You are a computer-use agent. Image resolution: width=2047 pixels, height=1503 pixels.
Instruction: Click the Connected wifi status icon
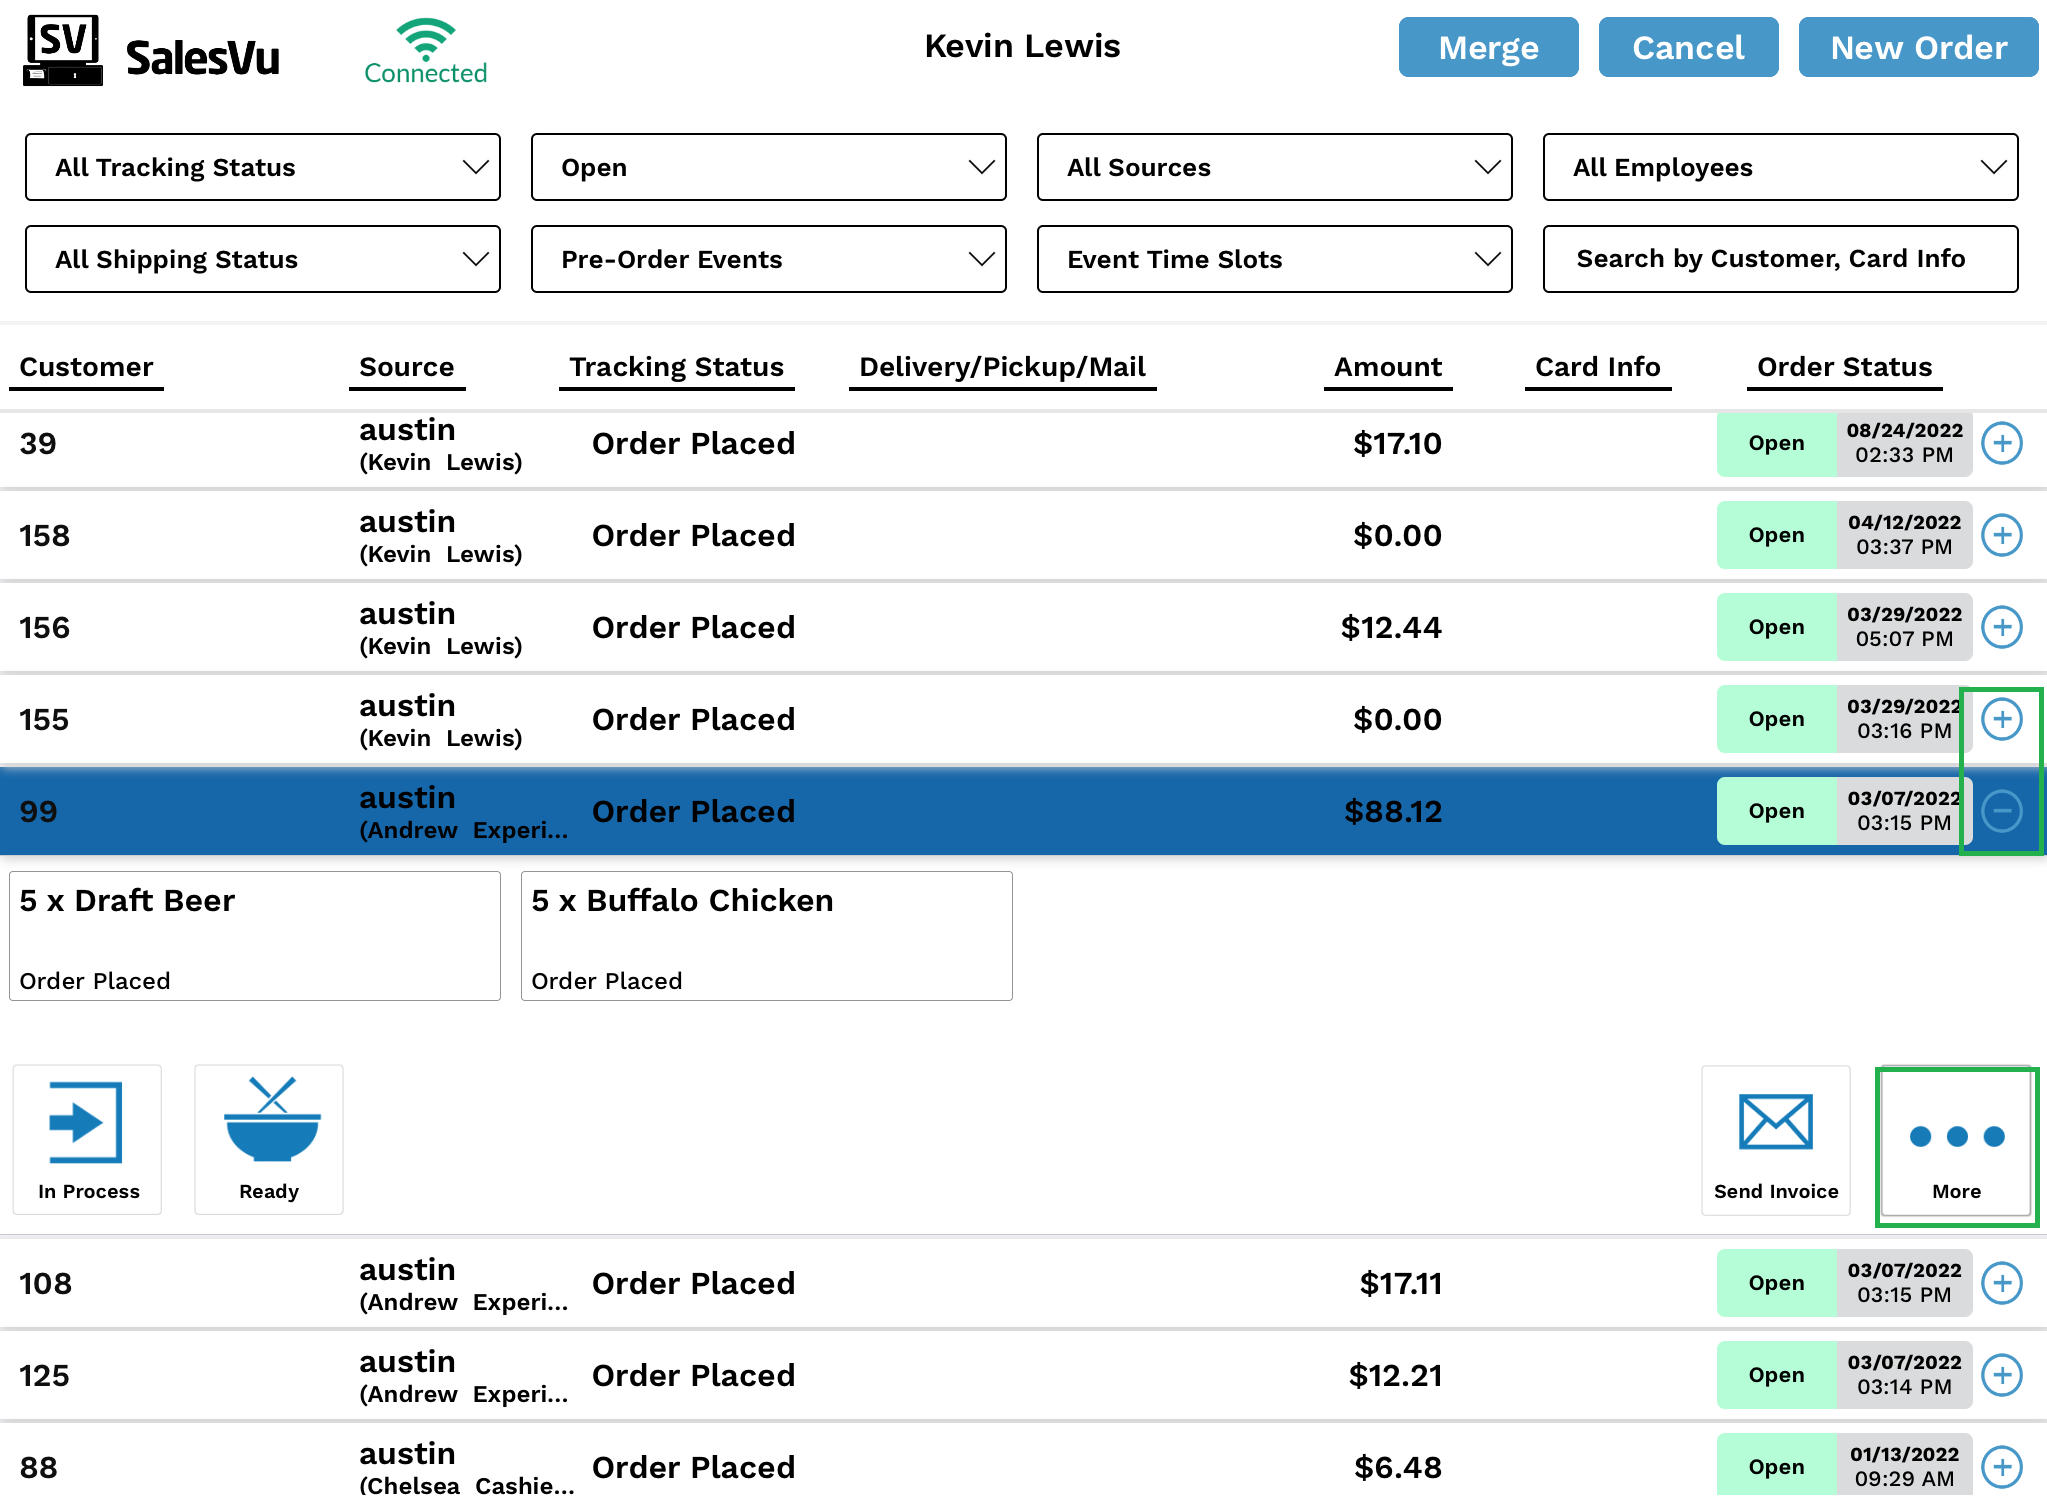click(x=425, y=39)
